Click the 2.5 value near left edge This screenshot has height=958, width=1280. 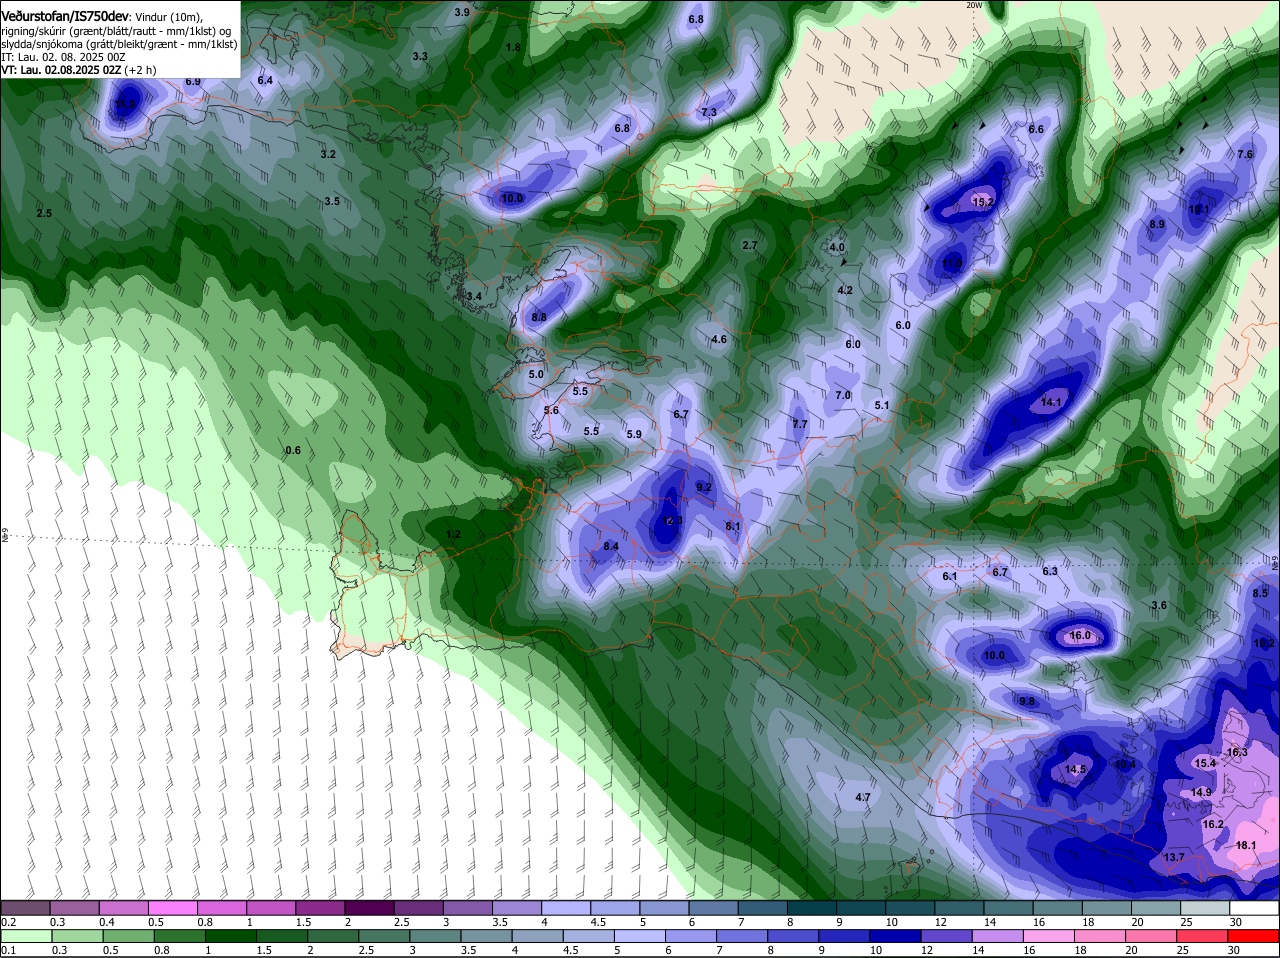pyautogui.click(x=44, y=213)
